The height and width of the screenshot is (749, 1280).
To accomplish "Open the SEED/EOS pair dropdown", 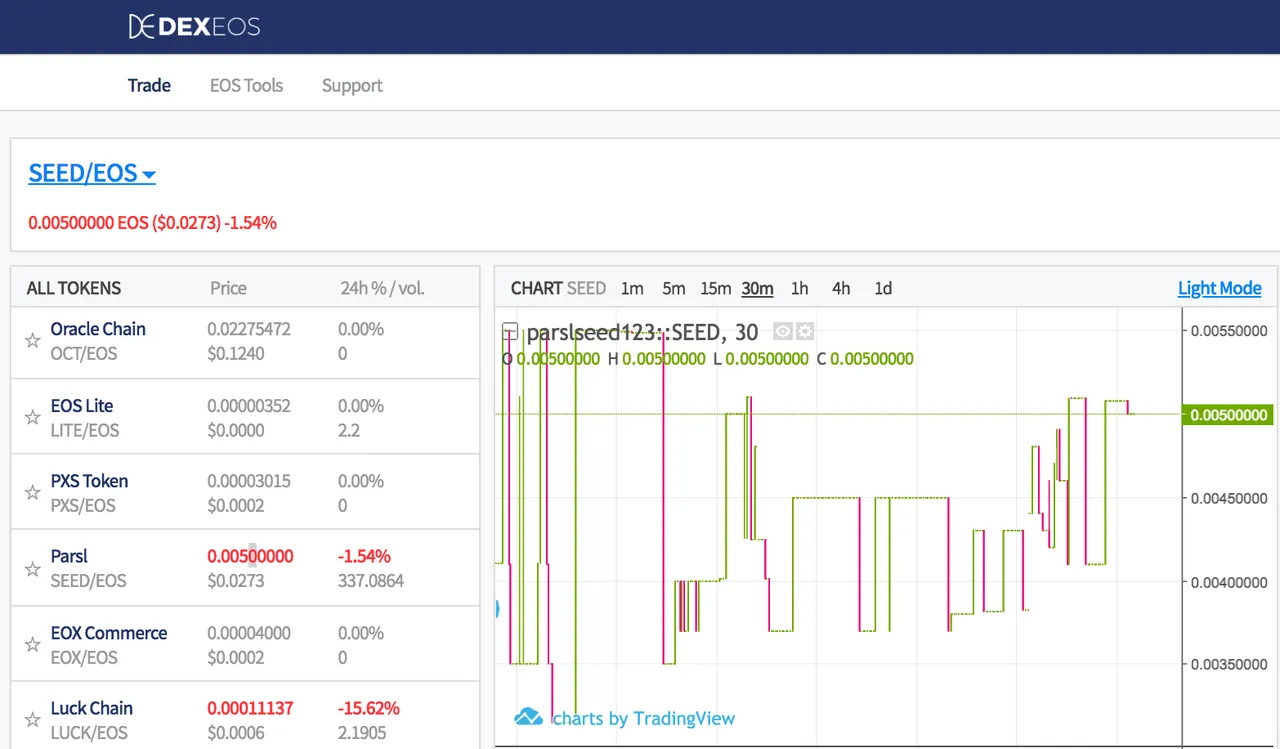I will [x=92, y=173].
